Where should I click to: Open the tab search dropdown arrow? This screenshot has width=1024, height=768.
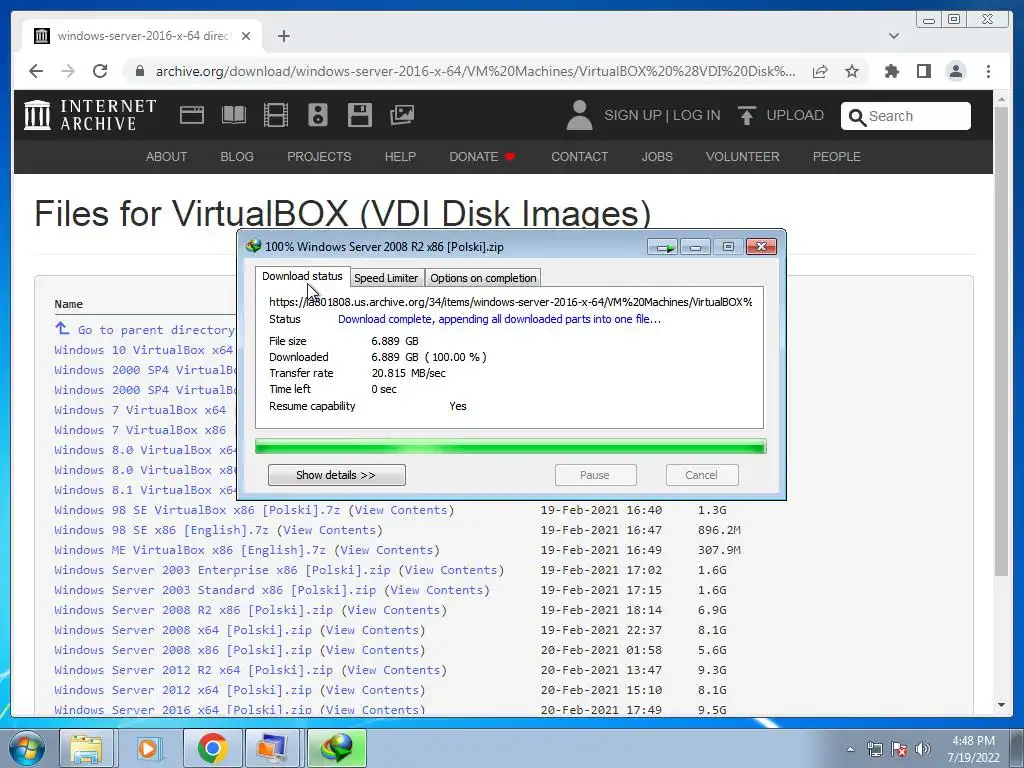point(894,36)
